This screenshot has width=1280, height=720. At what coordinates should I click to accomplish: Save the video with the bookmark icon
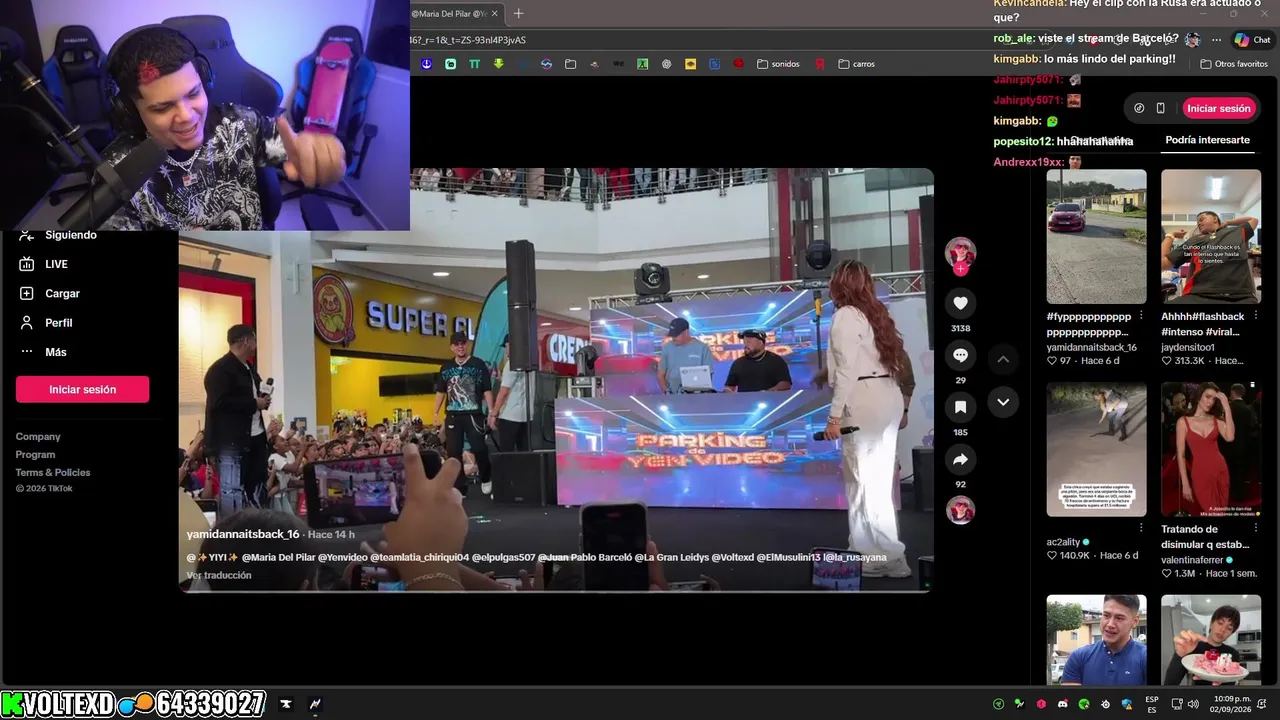pos(960,407)
